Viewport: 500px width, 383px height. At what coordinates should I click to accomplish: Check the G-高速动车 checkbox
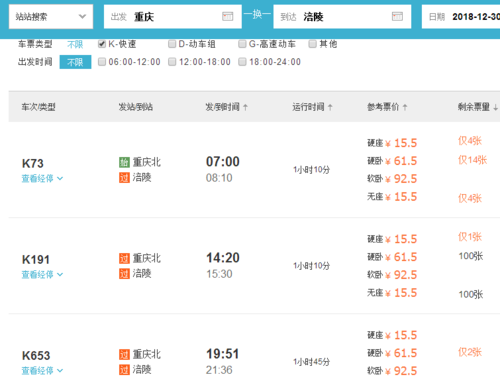click(x=242, y=44)
